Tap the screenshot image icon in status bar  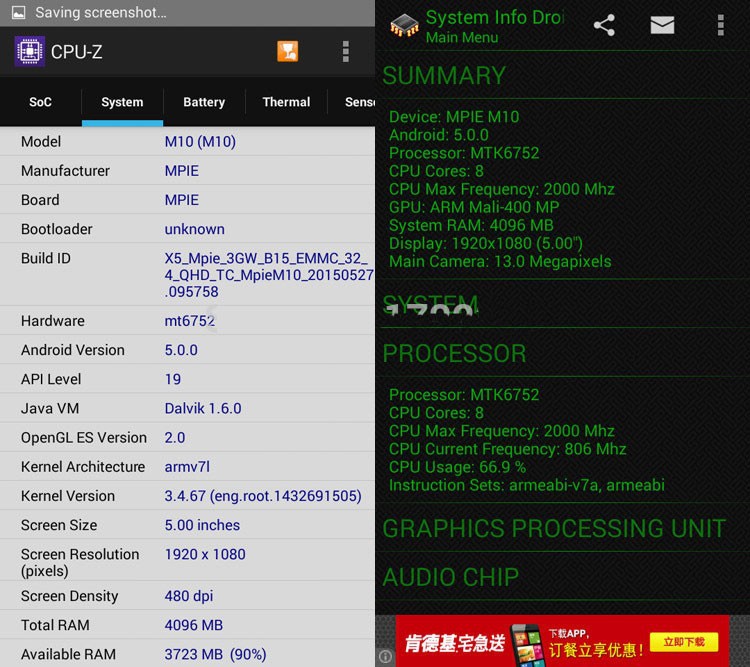(x=18, y=13)
